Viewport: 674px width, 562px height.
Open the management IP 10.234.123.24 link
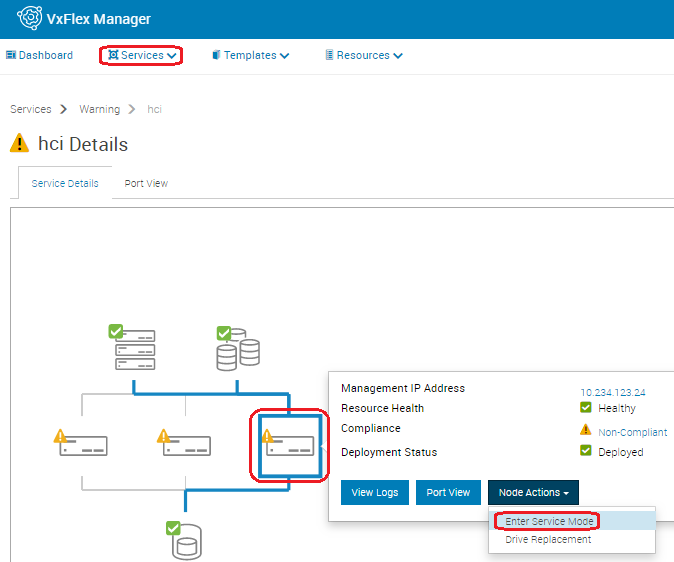tap(613, 393)
